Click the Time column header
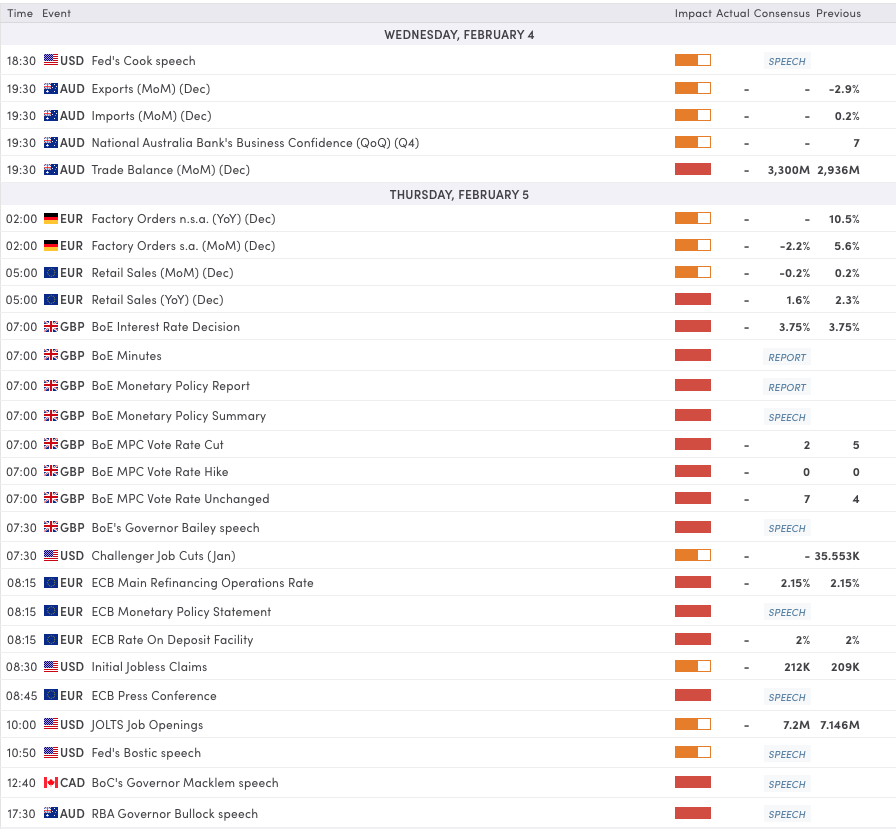896x829 pixels. click(20, 13)
